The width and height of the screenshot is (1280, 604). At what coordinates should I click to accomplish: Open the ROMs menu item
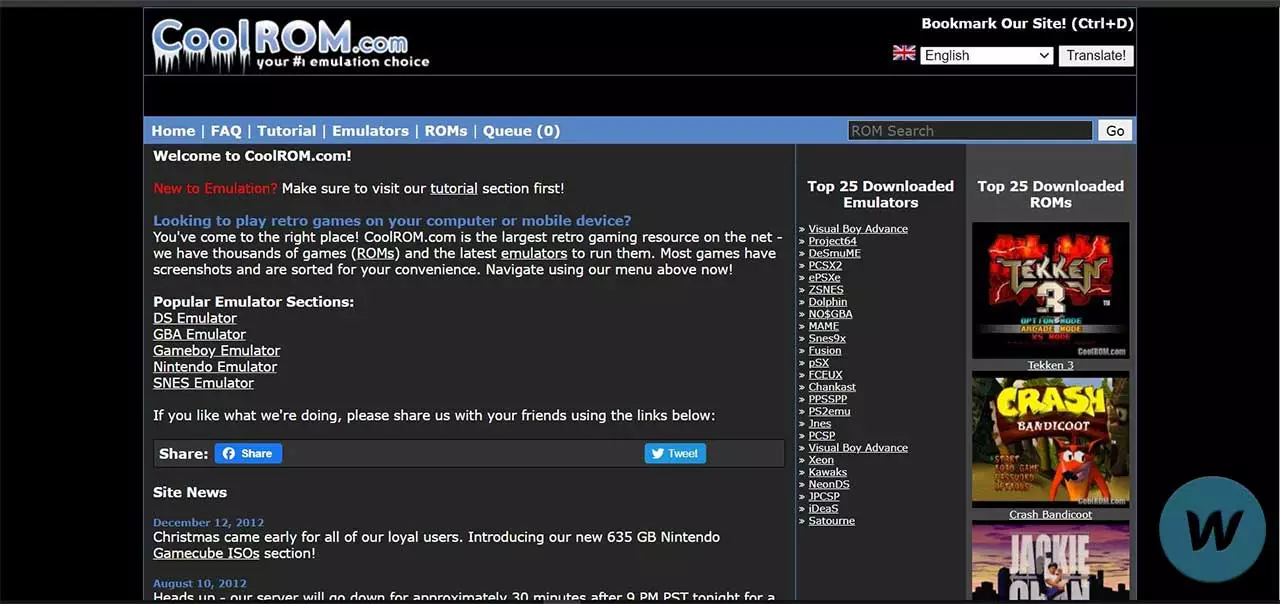coord(446,131)
